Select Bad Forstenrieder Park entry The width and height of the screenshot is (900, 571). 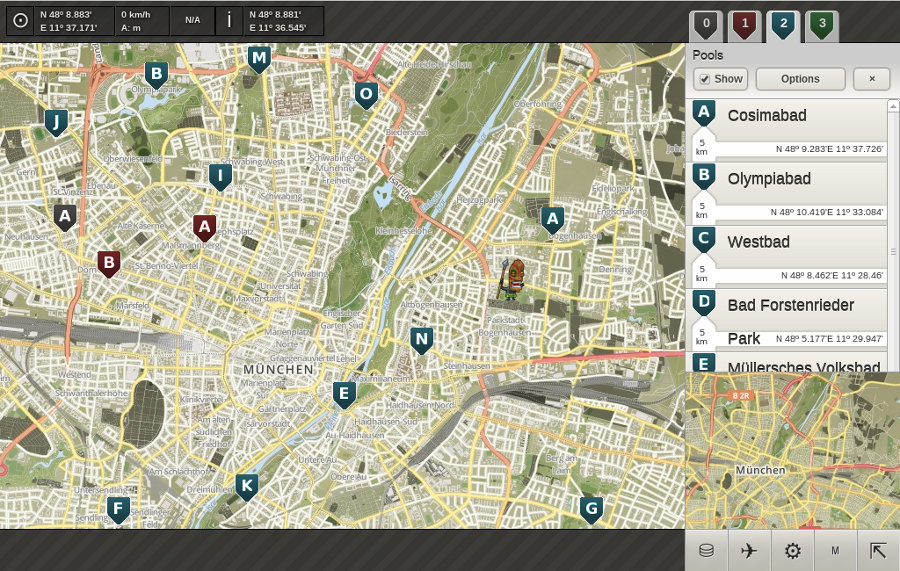point(787,319)
